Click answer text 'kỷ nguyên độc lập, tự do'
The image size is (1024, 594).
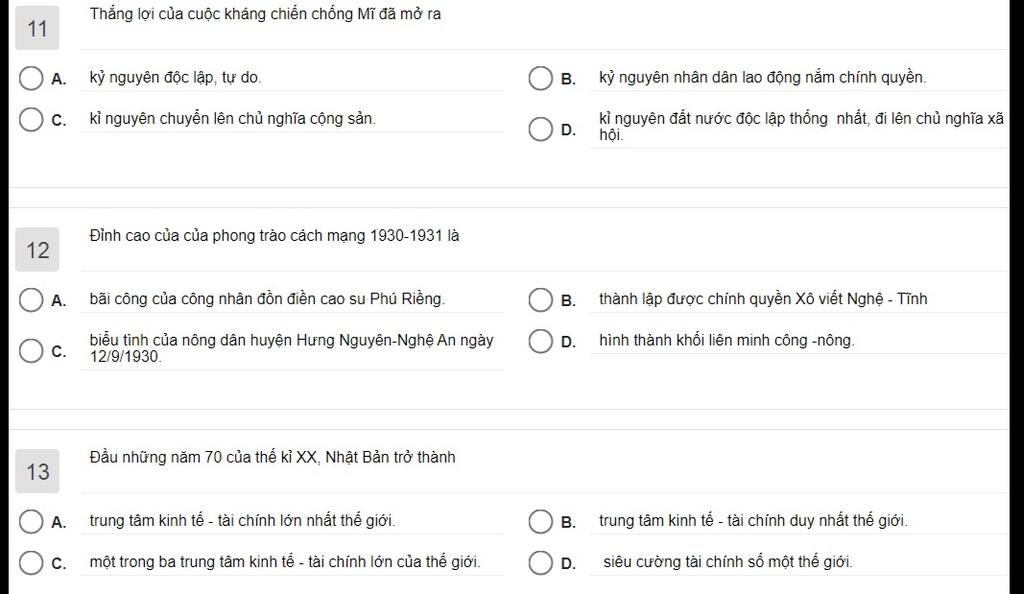click(x=175, y=78)
